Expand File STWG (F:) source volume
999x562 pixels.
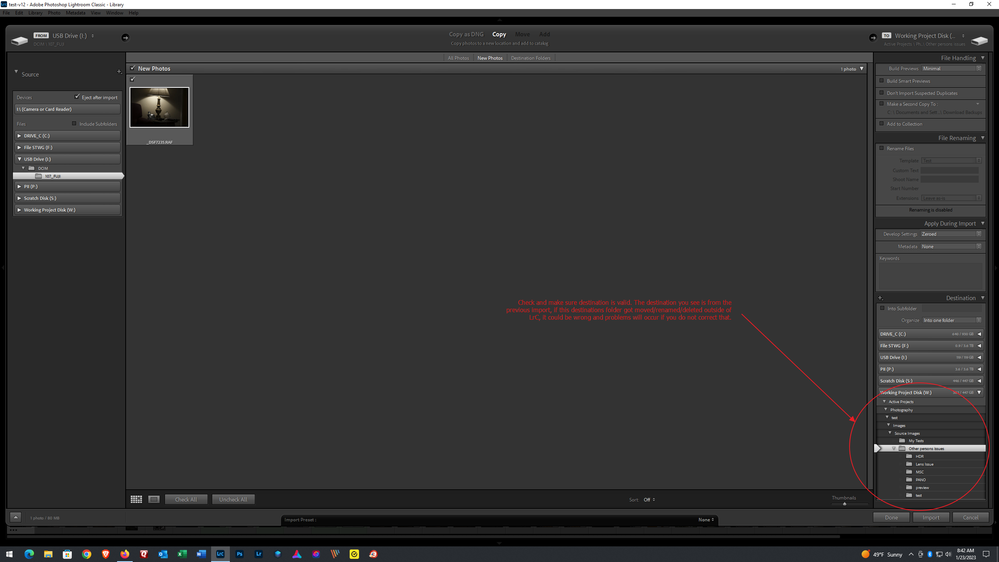19,147
